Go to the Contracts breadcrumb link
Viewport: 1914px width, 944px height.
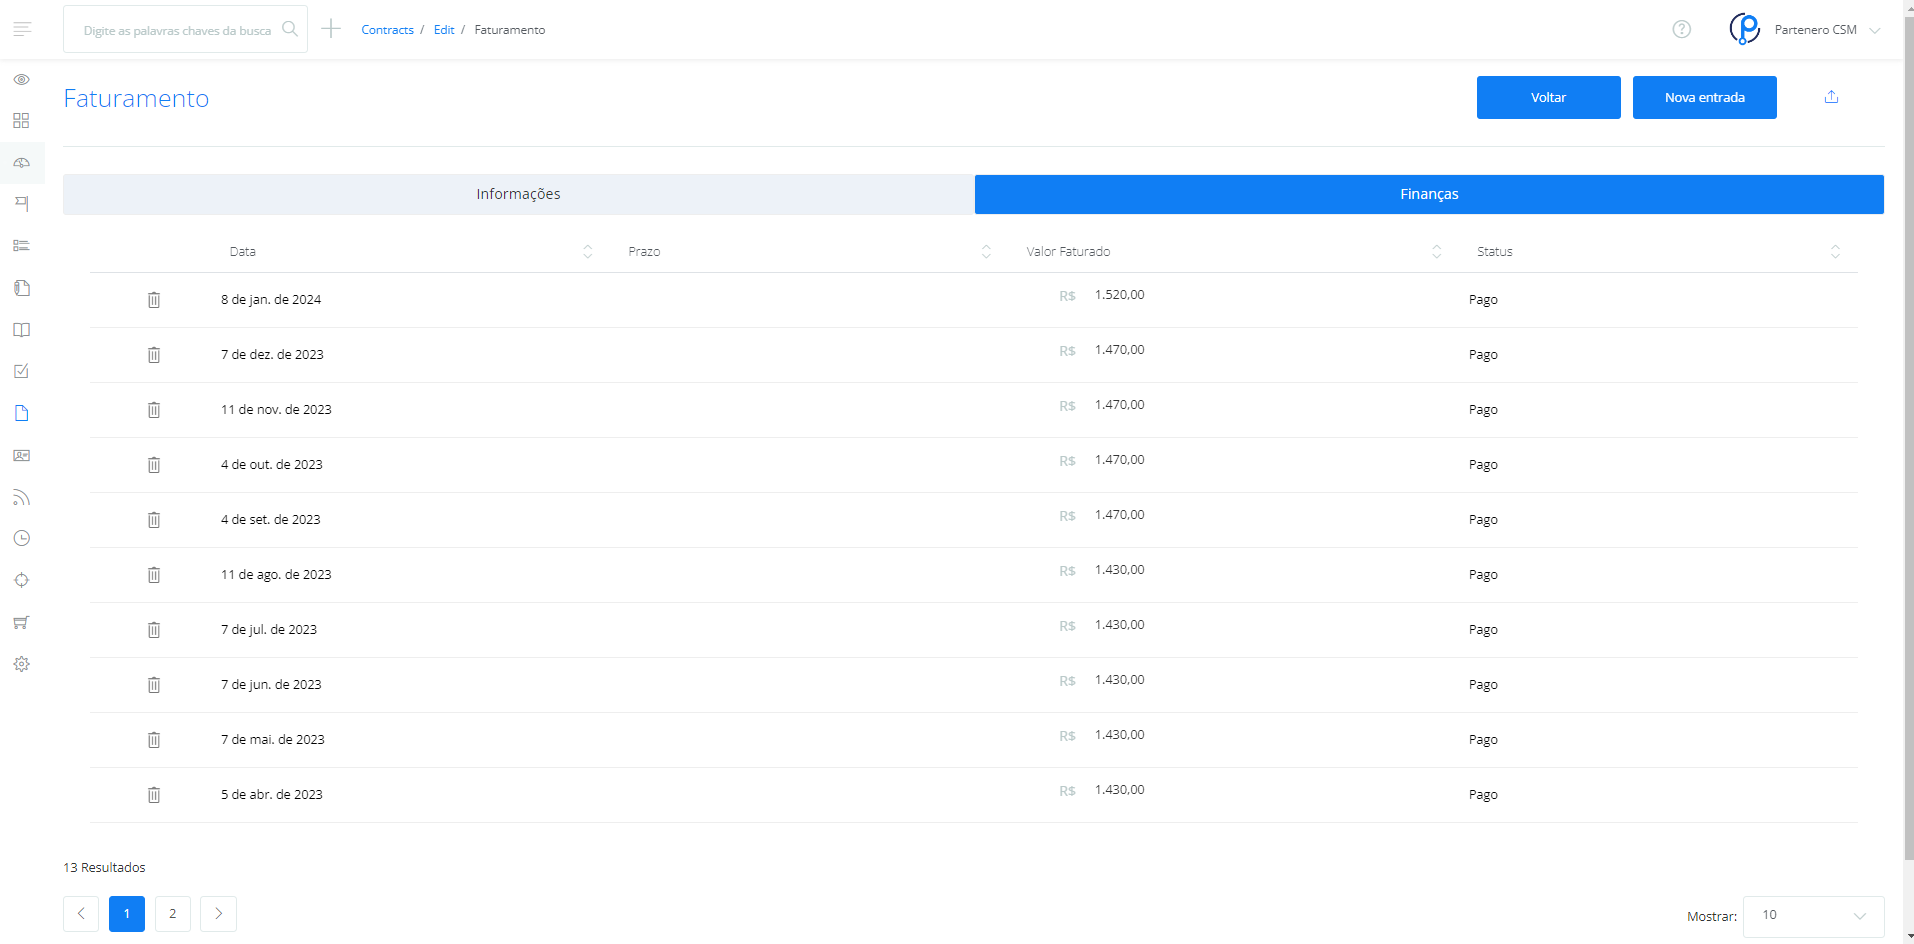pyautogui.click(x=387, y=30)
